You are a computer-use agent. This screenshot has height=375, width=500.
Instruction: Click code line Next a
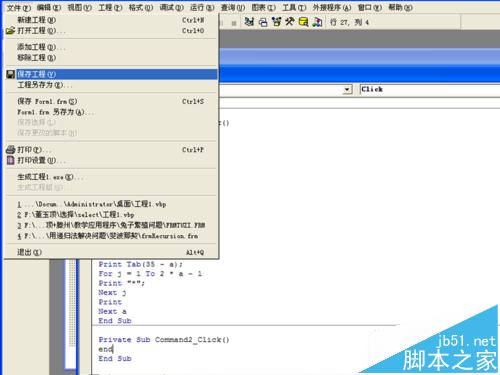[x=112, y=311]
